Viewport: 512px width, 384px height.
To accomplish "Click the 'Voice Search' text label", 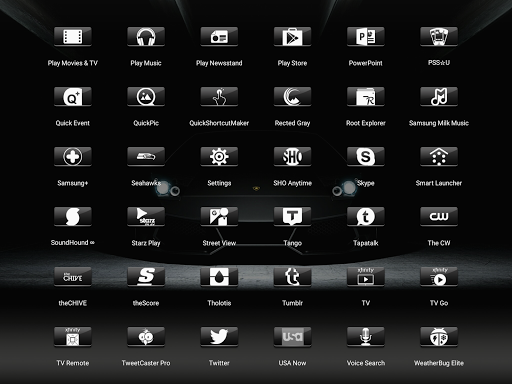I will click(366, 363).
